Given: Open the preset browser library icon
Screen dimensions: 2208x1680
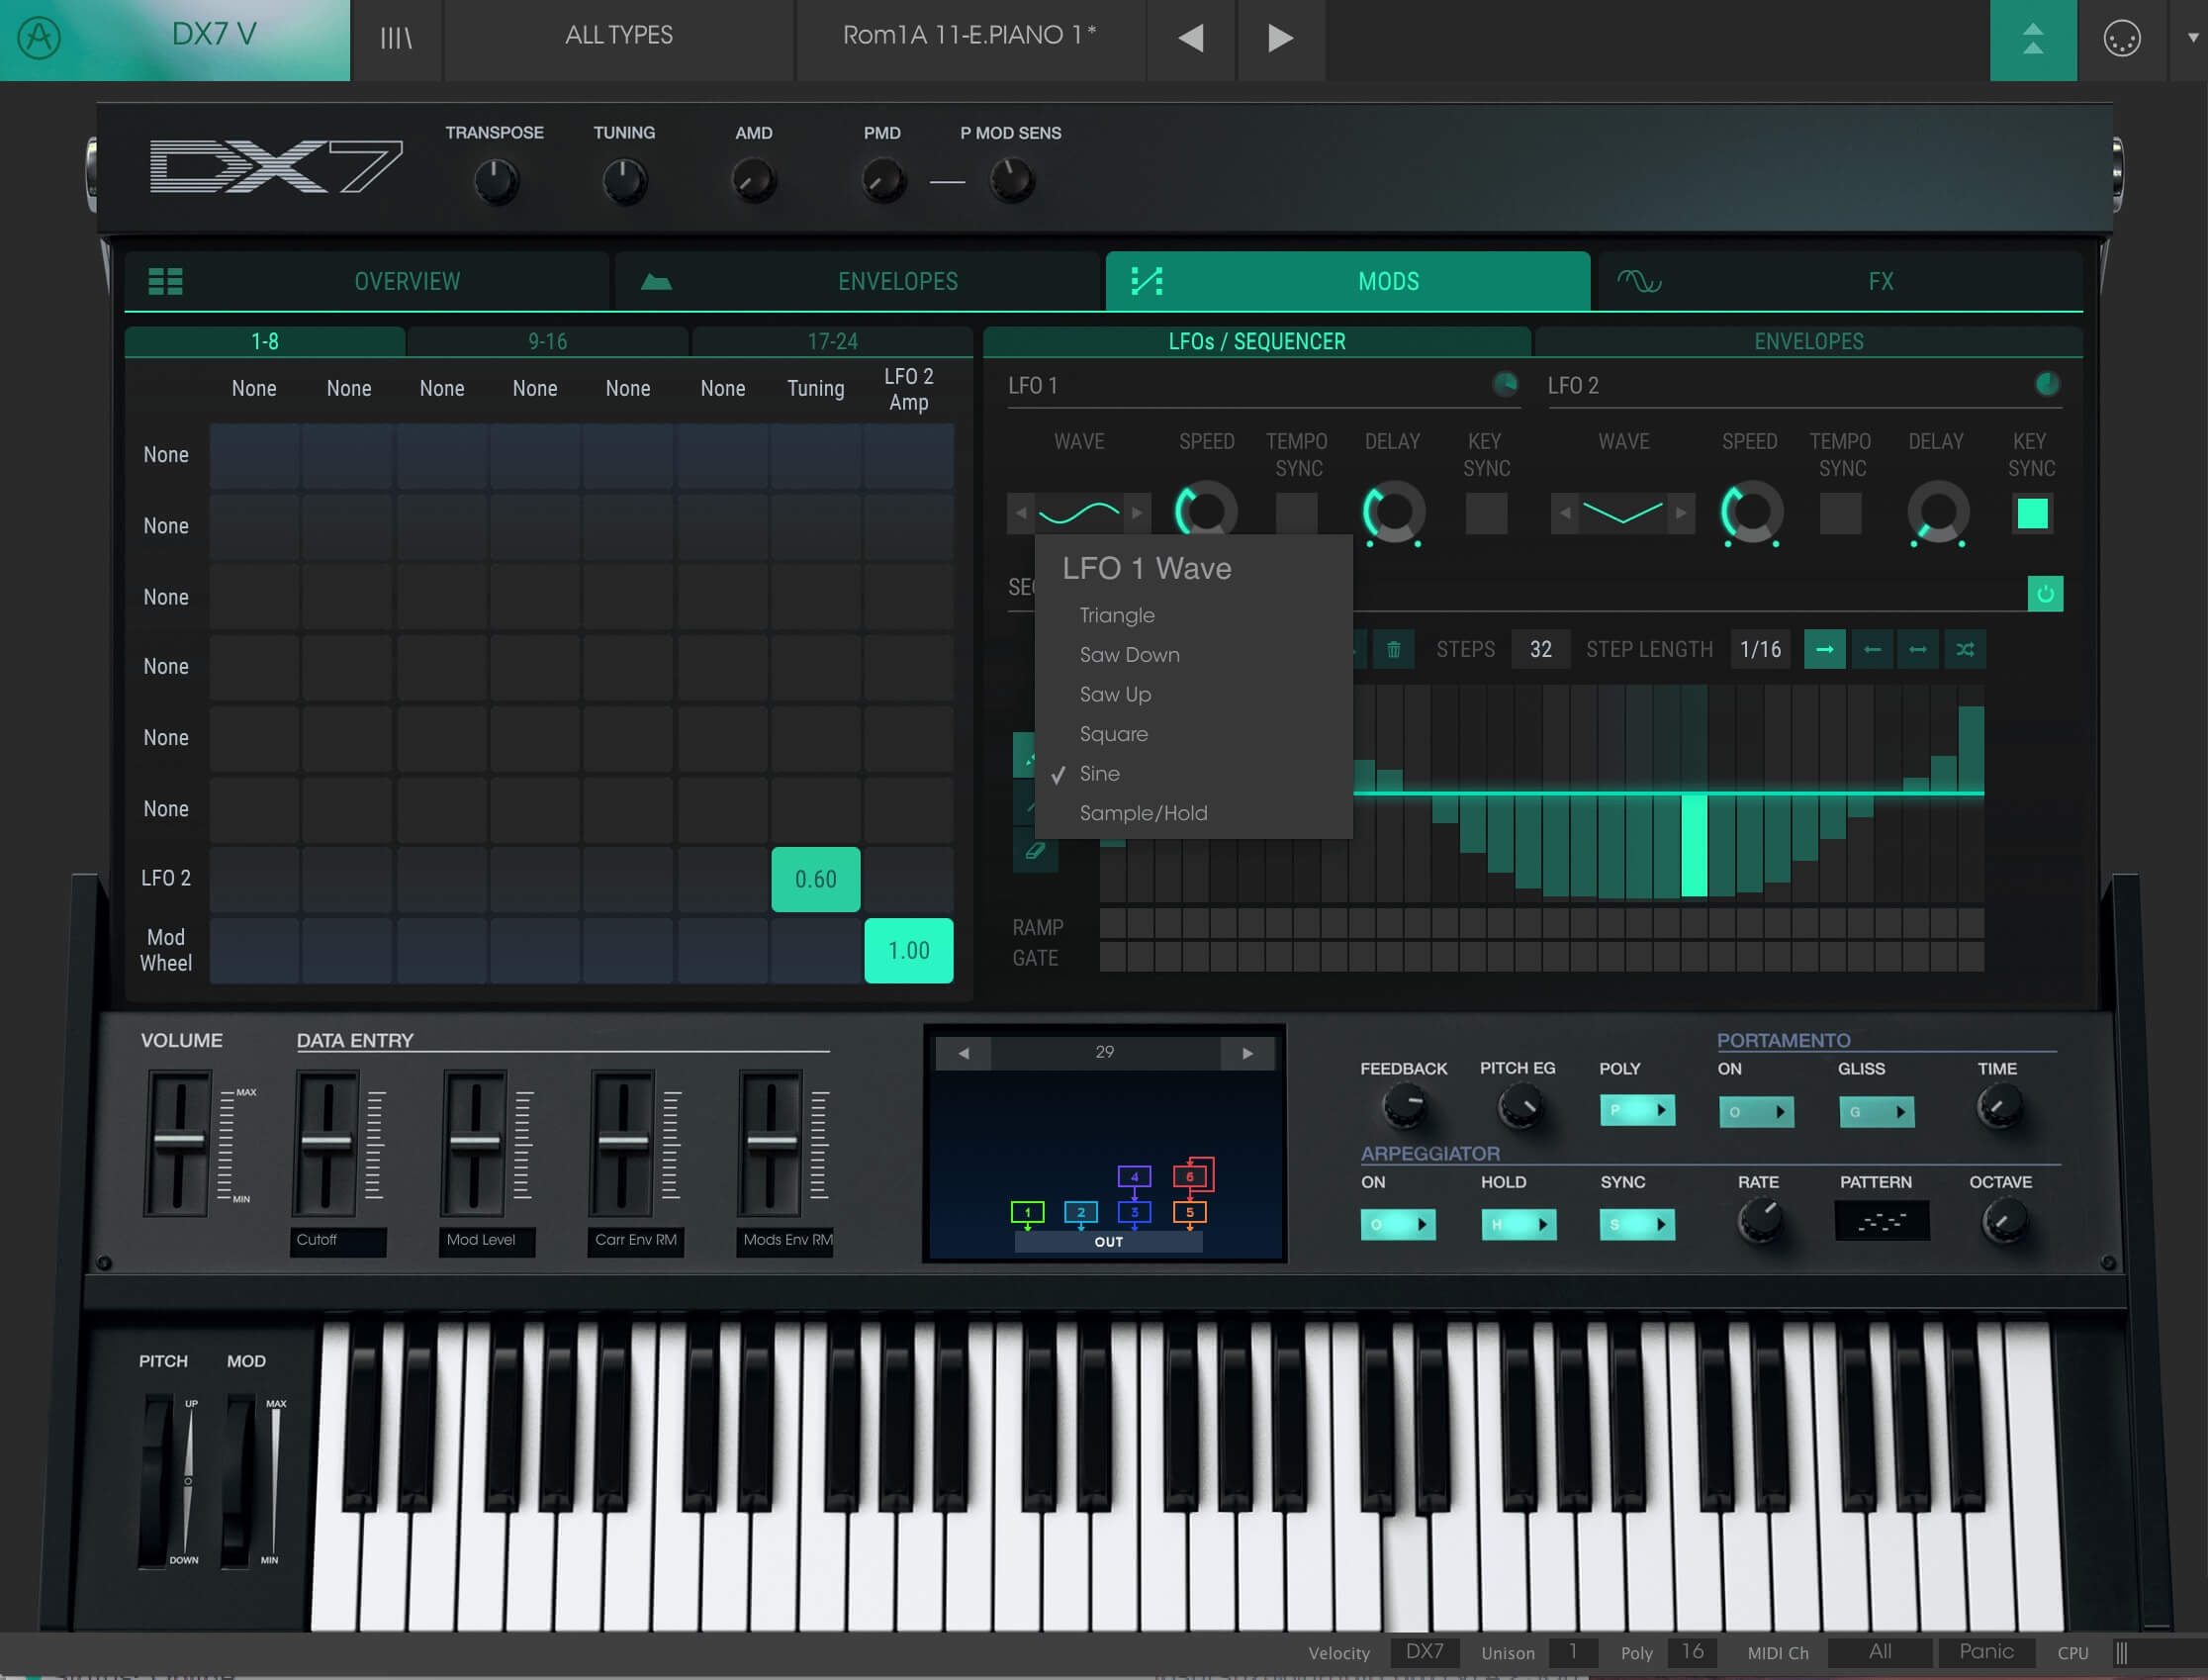Looking at the screenshot, I should pyautogui.click(x=396, y=38).
